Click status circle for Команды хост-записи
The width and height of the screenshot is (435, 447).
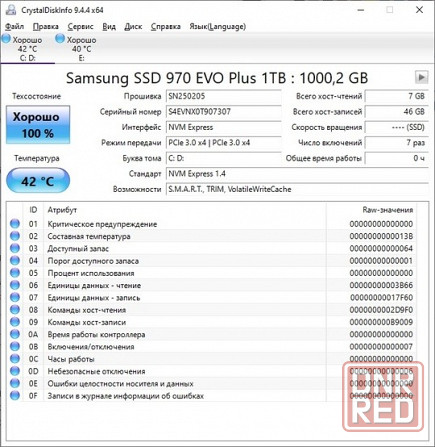15,322
